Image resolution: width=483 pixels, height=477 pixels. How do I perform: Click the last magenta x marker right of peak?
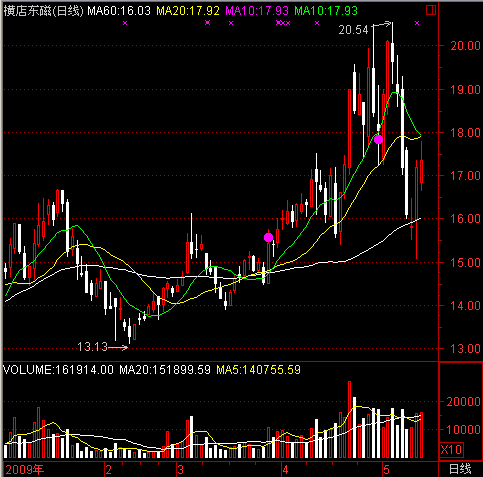(417, 23)
